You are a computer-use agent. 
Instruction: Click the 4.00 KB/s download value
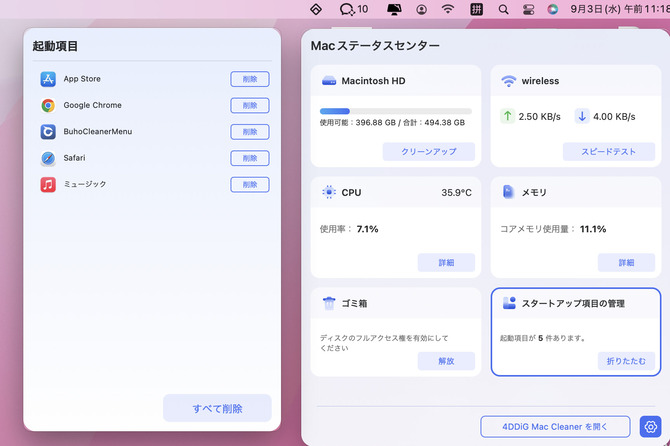[614, 117]
